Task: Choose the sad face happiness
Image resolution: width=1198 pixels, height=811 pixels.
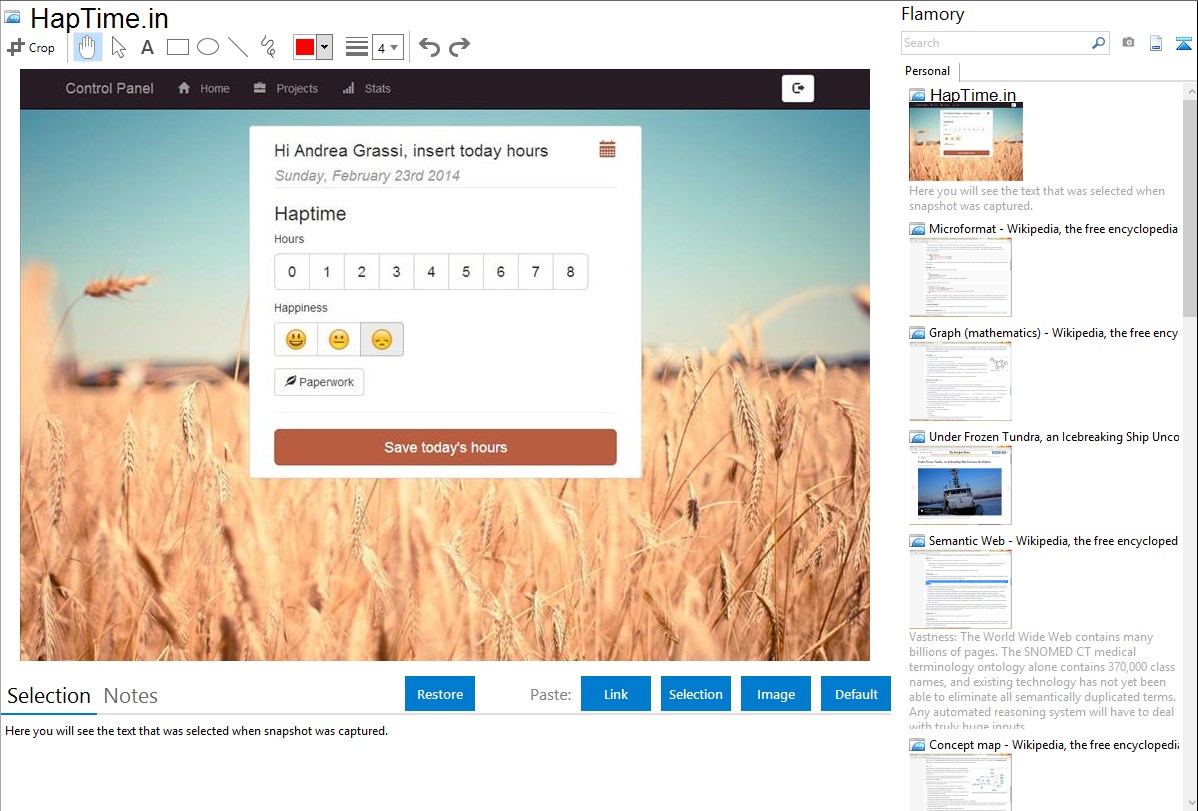Action: coord(381,339)
